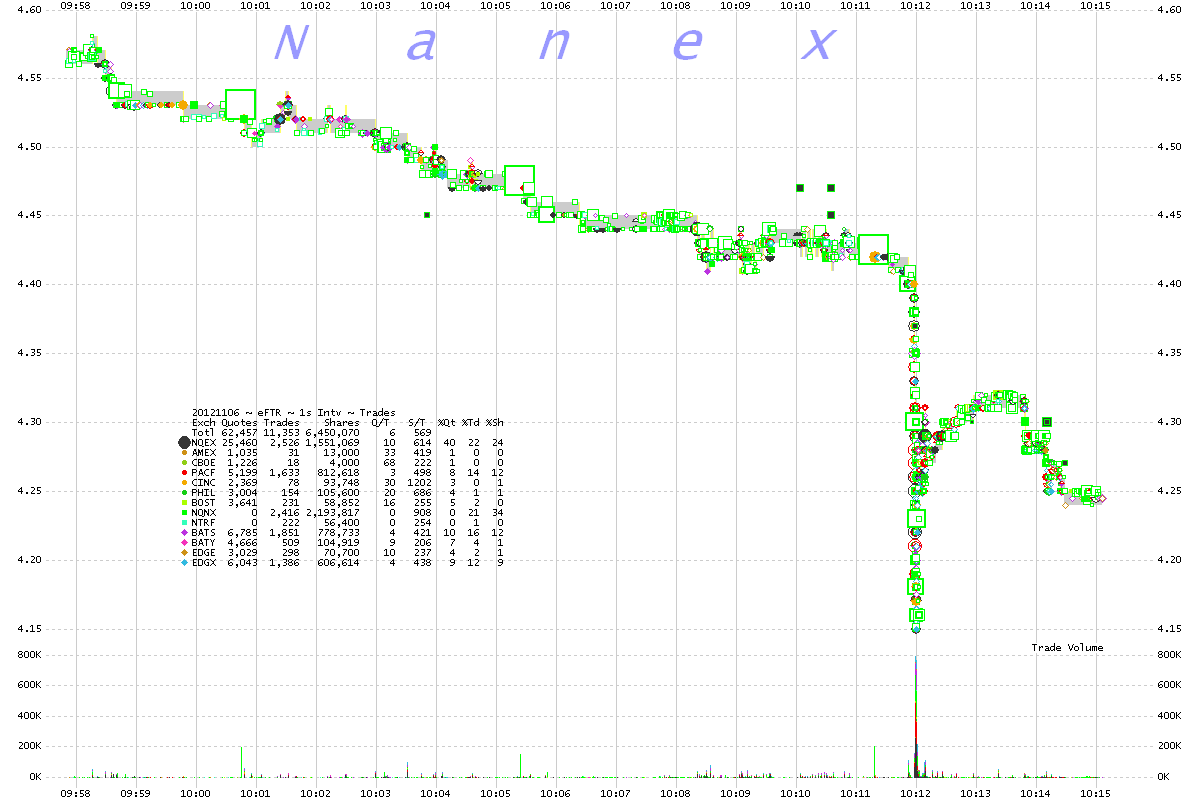
Task: Pick the teal NTRF legend square
Action: point(184,522)
